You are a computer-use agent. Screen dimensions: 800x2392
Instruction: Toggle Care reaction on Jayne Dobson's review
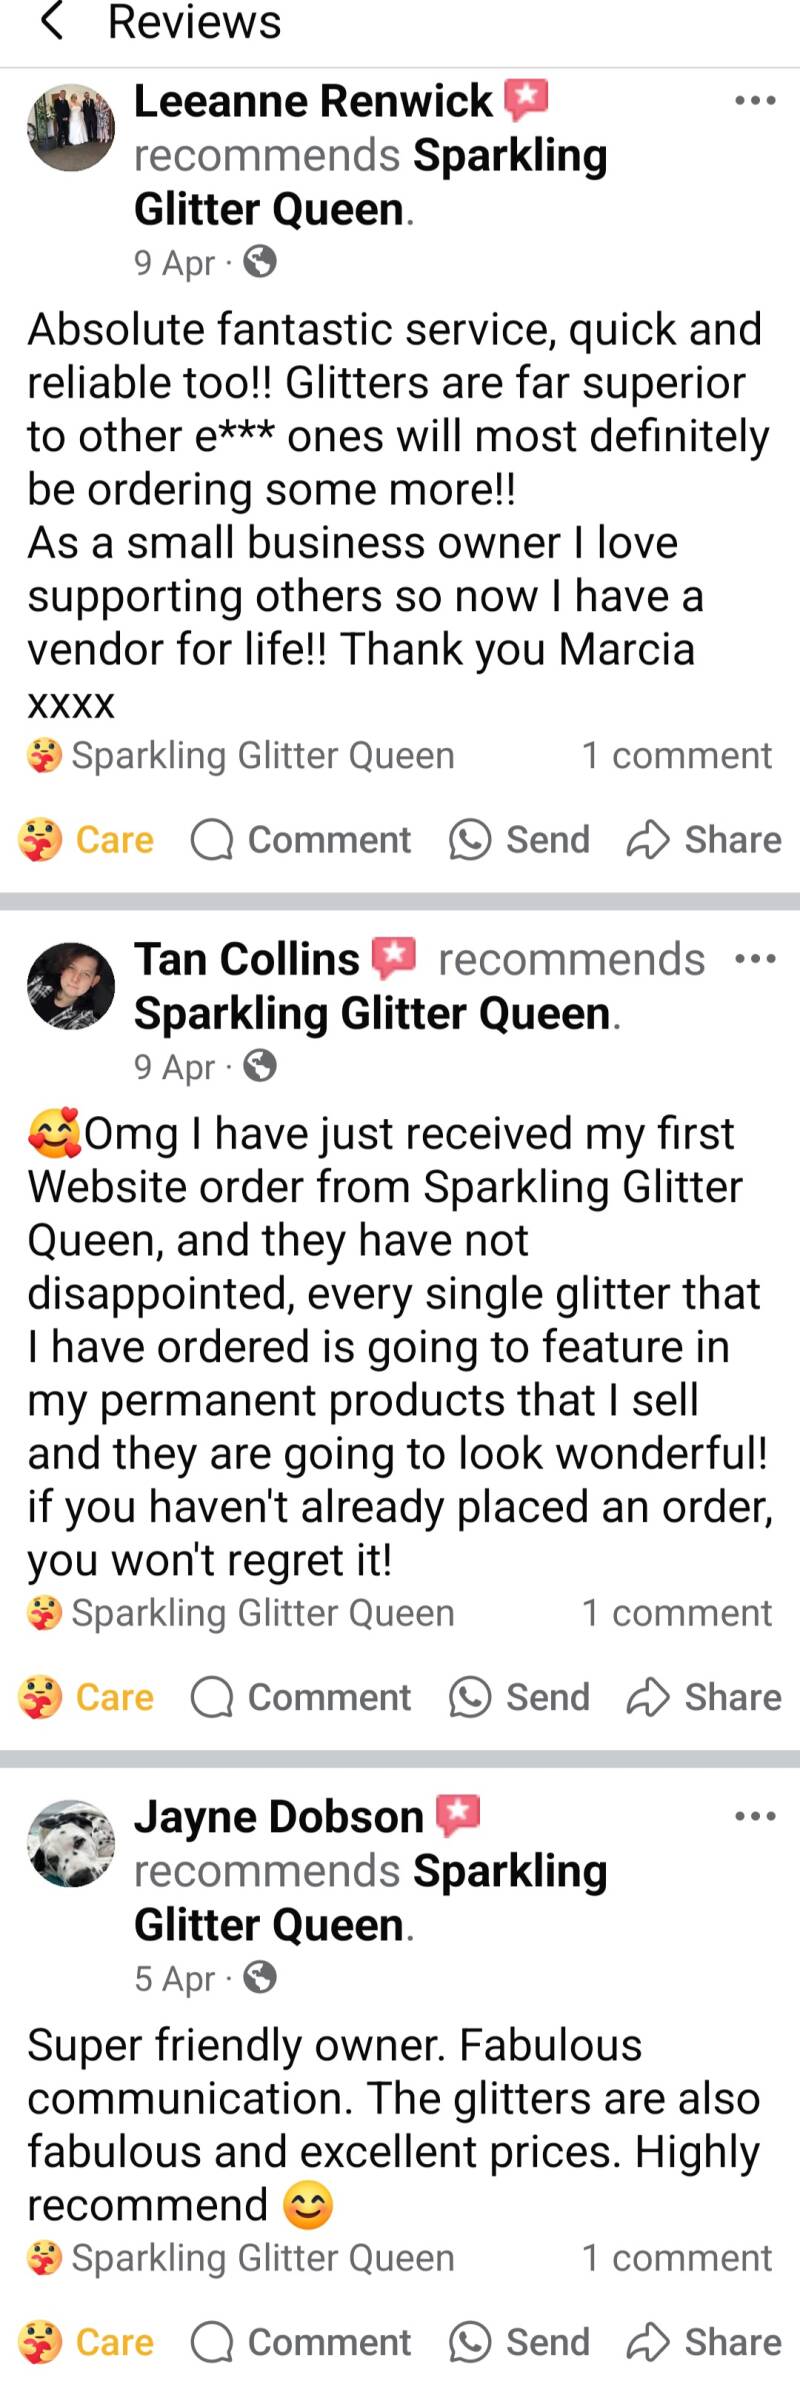click(87, 2342)
